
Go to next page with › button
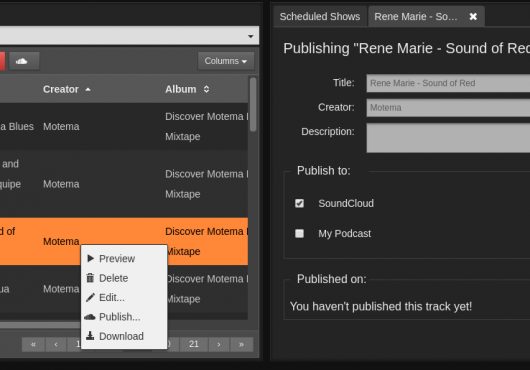coord(219,344)
